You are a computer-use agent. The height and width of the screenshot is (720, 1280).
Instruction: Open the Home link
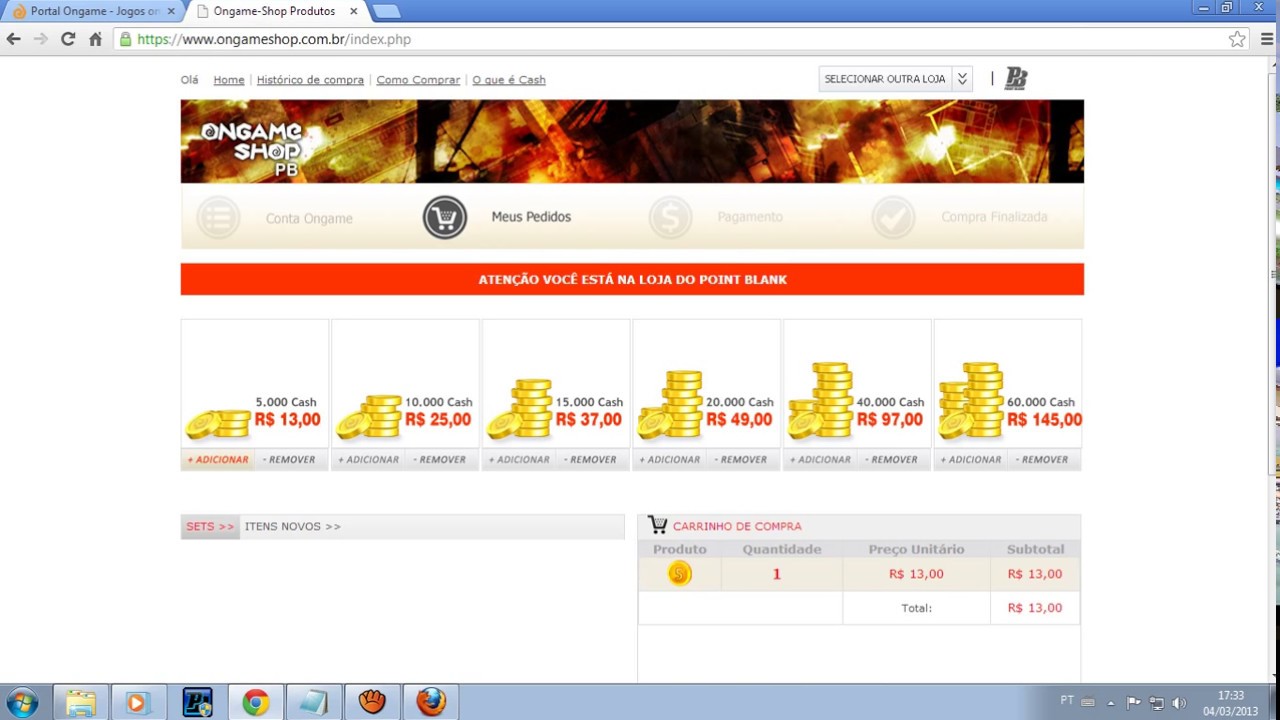[229, 80]
